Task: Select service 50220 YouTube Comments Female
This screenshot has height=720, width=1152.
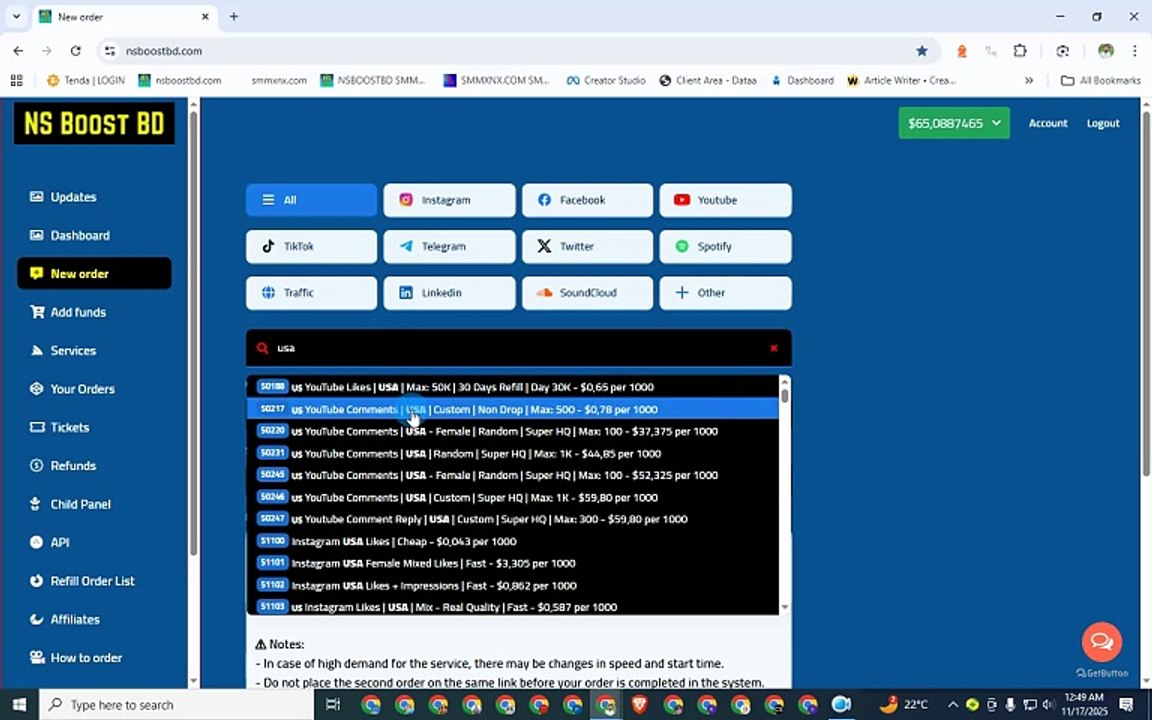Action: [513, 431]
